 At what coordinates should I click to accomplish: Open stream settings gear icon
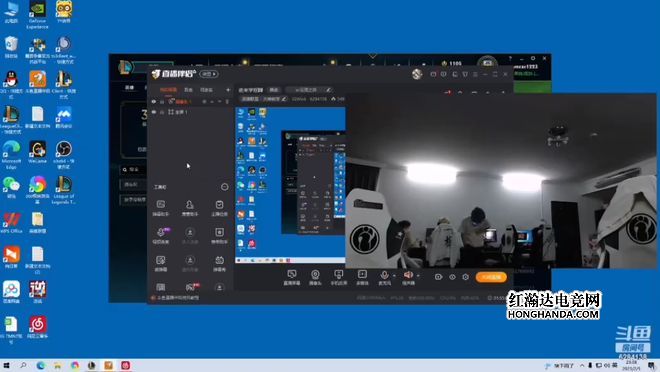point(466,277)
